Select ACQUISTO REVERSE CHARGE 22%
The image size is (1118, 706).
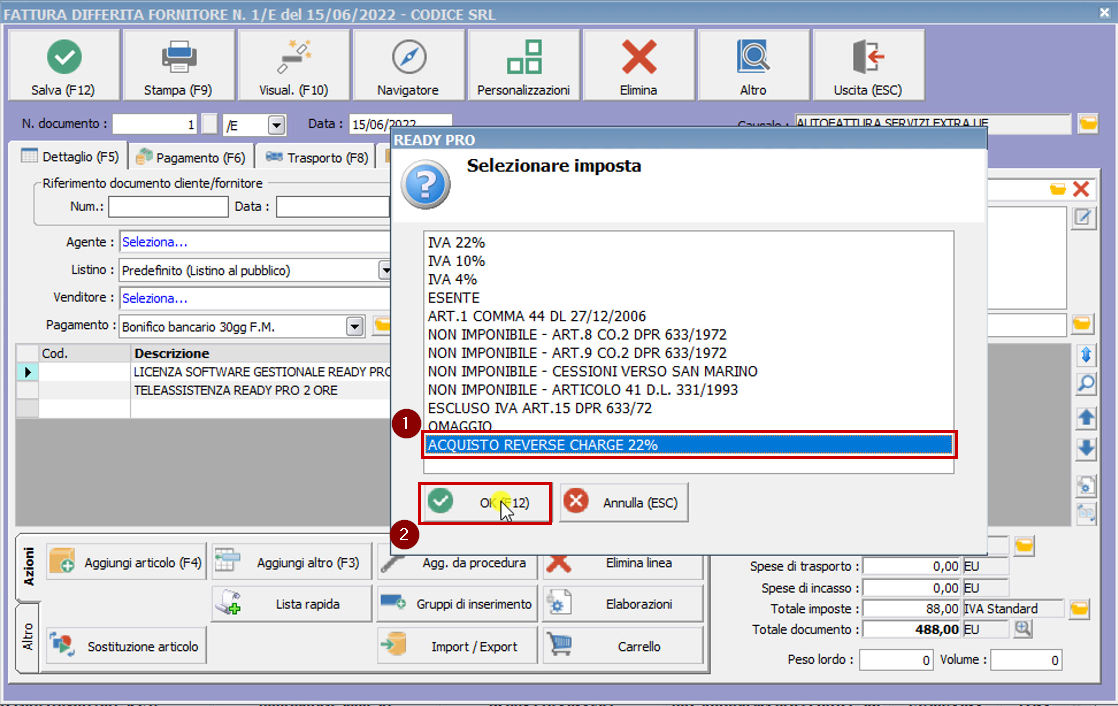[x=689, y=445]
